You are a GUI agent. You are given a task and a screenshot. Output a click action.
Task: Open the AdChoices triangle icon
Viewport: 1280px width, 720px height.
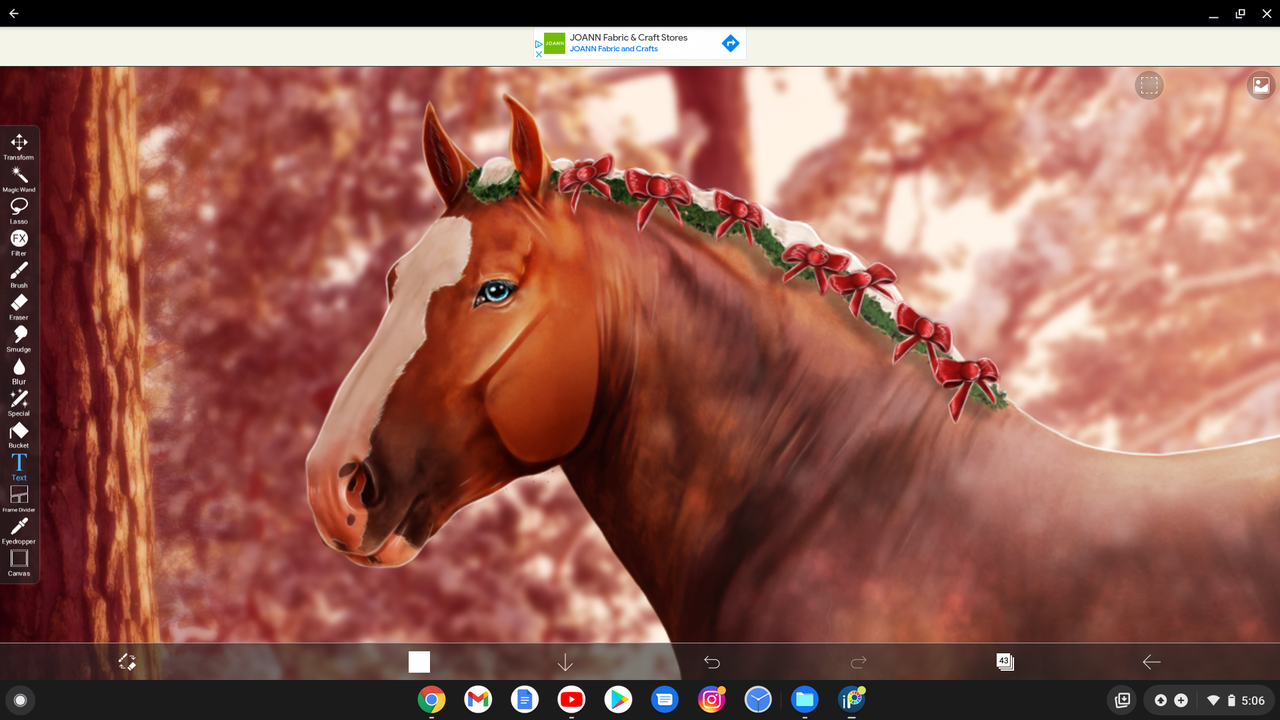[539, 44]
